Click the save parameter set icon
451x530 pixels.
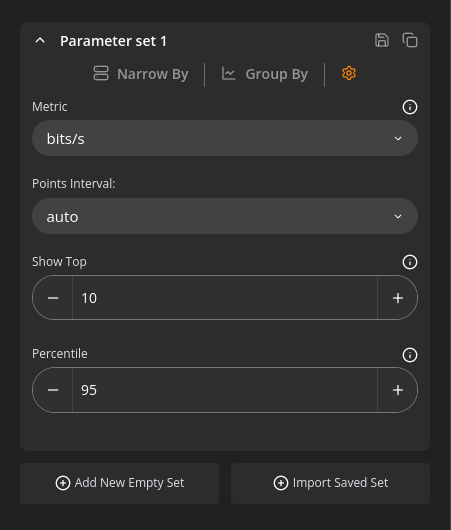click(382, 40)
